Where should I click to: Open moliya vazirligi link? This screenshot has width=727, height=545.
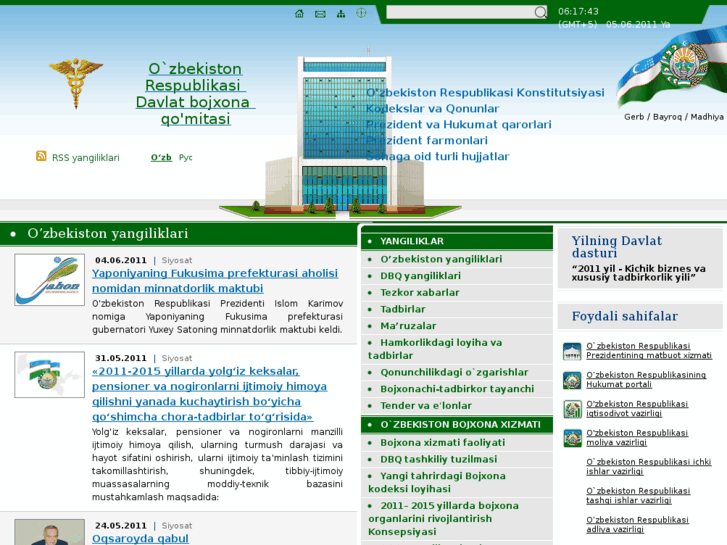tap(637, 437)
